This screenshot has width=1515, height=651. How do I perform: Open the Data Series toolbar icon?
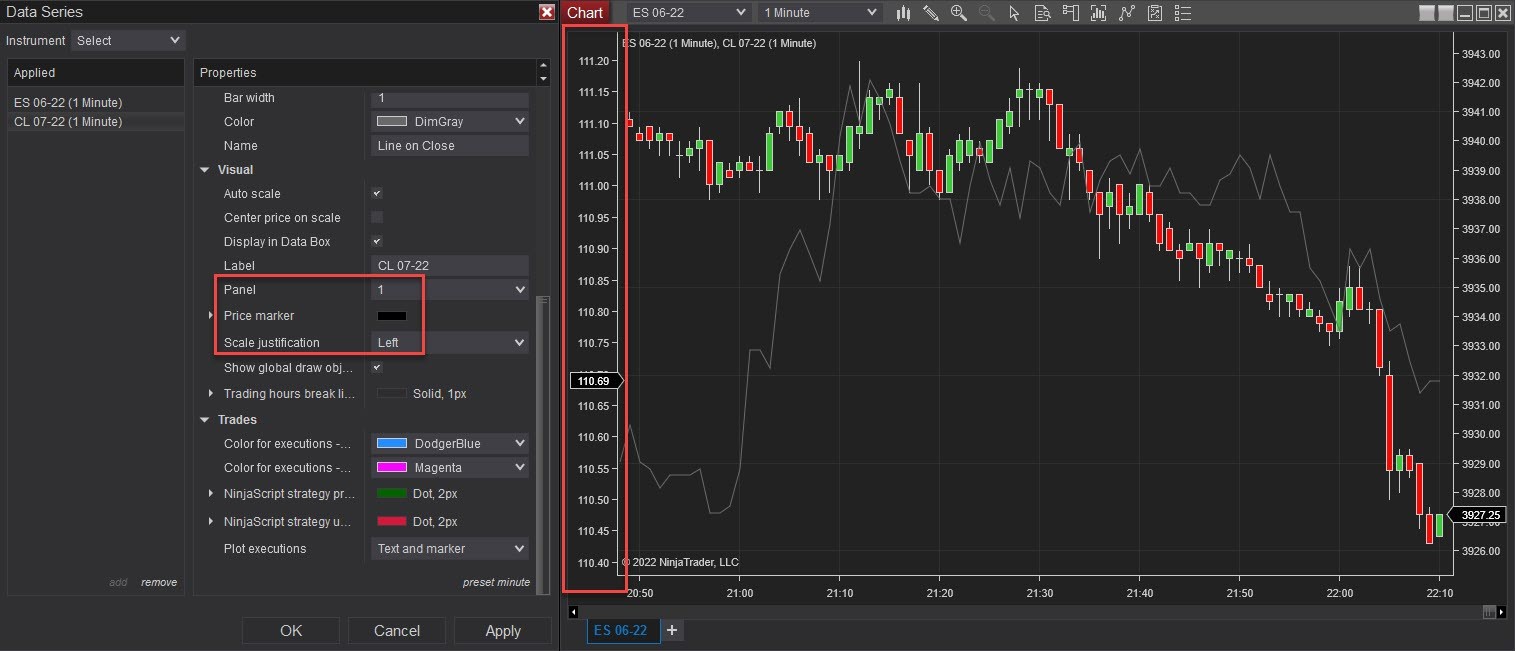point(1099,13)
